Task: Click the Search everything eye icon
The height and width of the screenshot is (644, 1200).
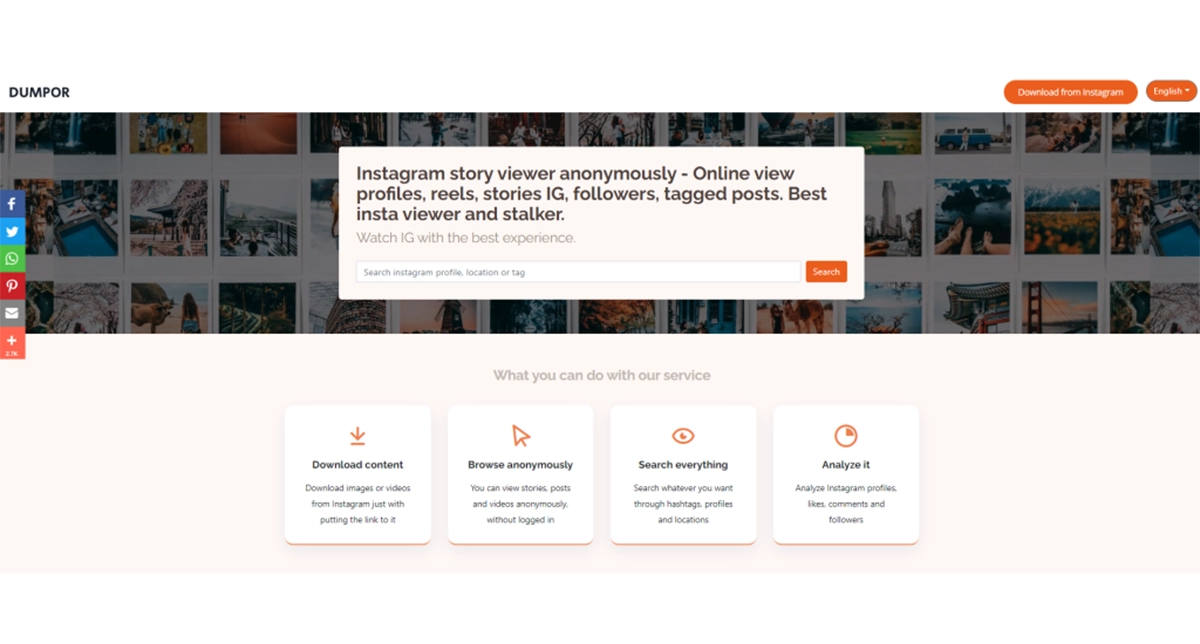Action: (683, 436)
